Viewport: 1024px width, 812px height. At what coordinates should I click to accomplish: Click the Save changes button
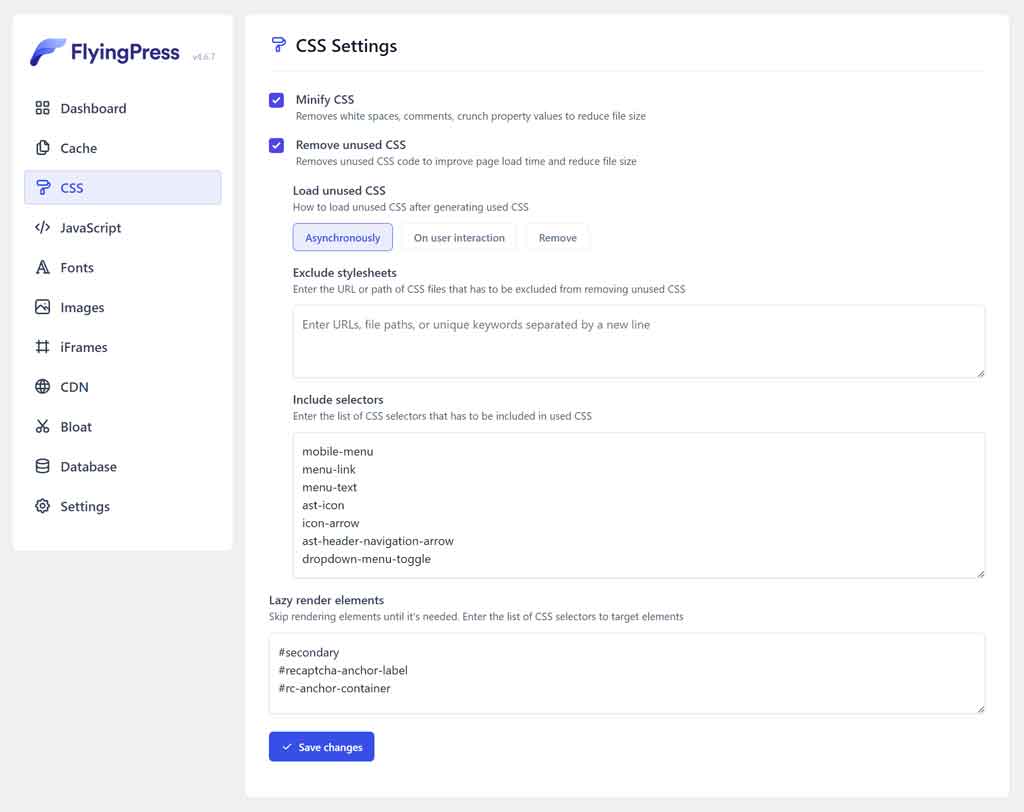coord(321,746)
